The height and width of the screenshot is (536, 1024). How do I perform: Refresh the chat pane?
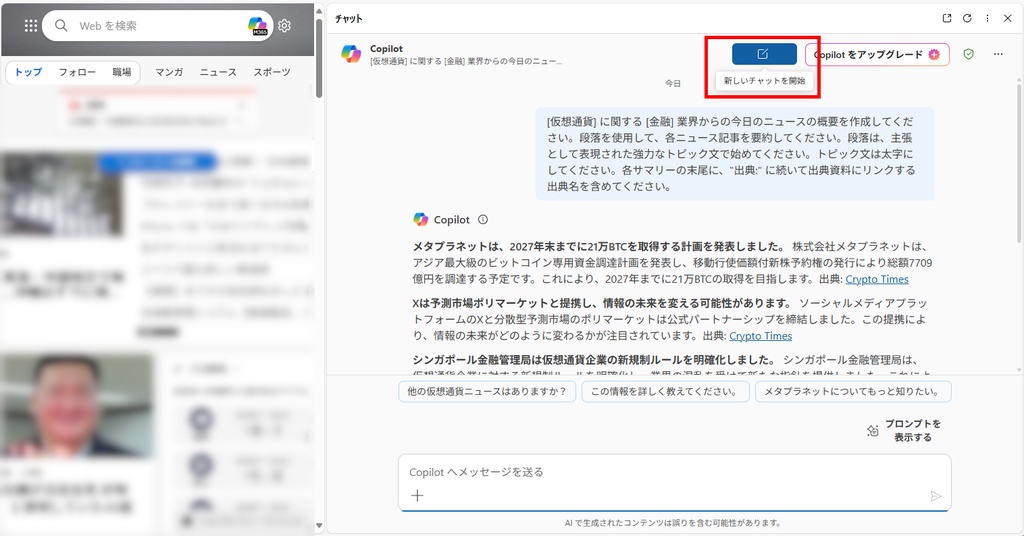tap(967, 18)
